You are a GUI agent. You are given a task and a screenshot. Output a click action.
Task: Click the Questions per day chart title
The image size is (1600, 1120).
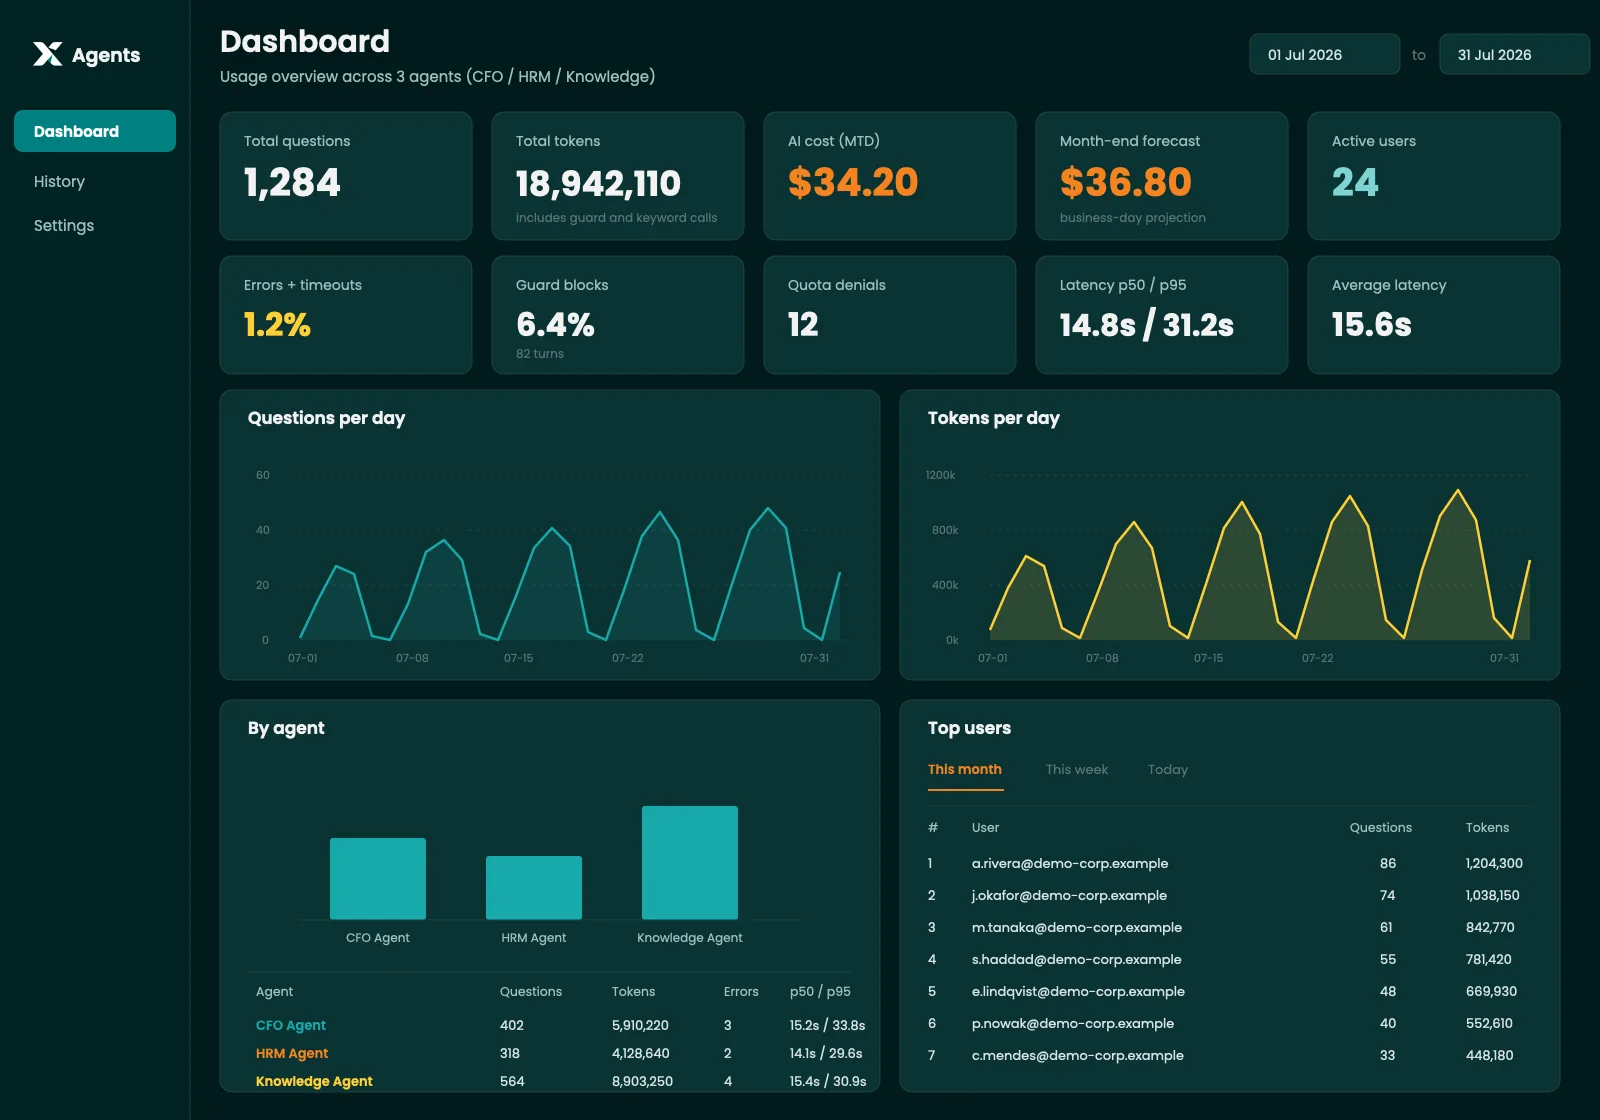tap(326, 418)
